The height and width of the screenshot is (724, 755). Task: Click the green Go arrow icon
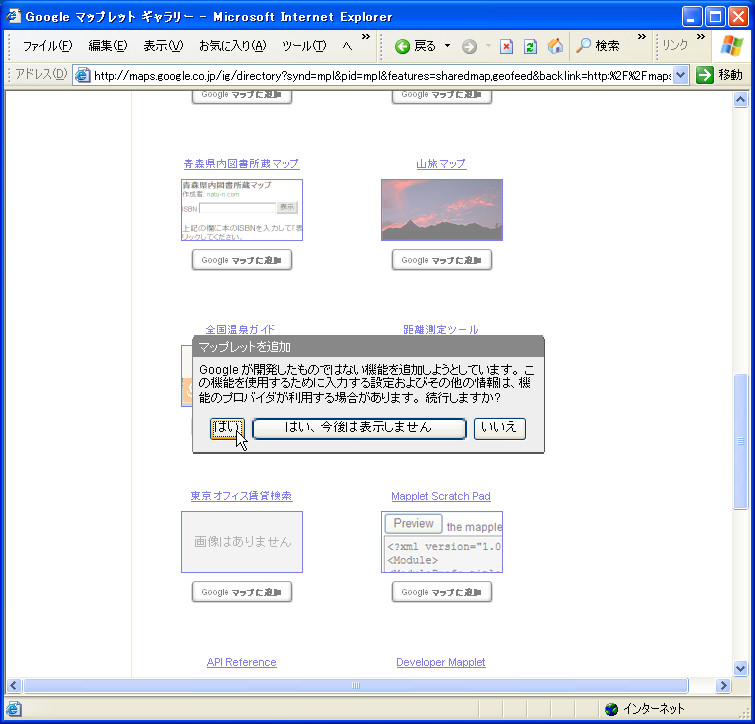(x=704, y=75)
